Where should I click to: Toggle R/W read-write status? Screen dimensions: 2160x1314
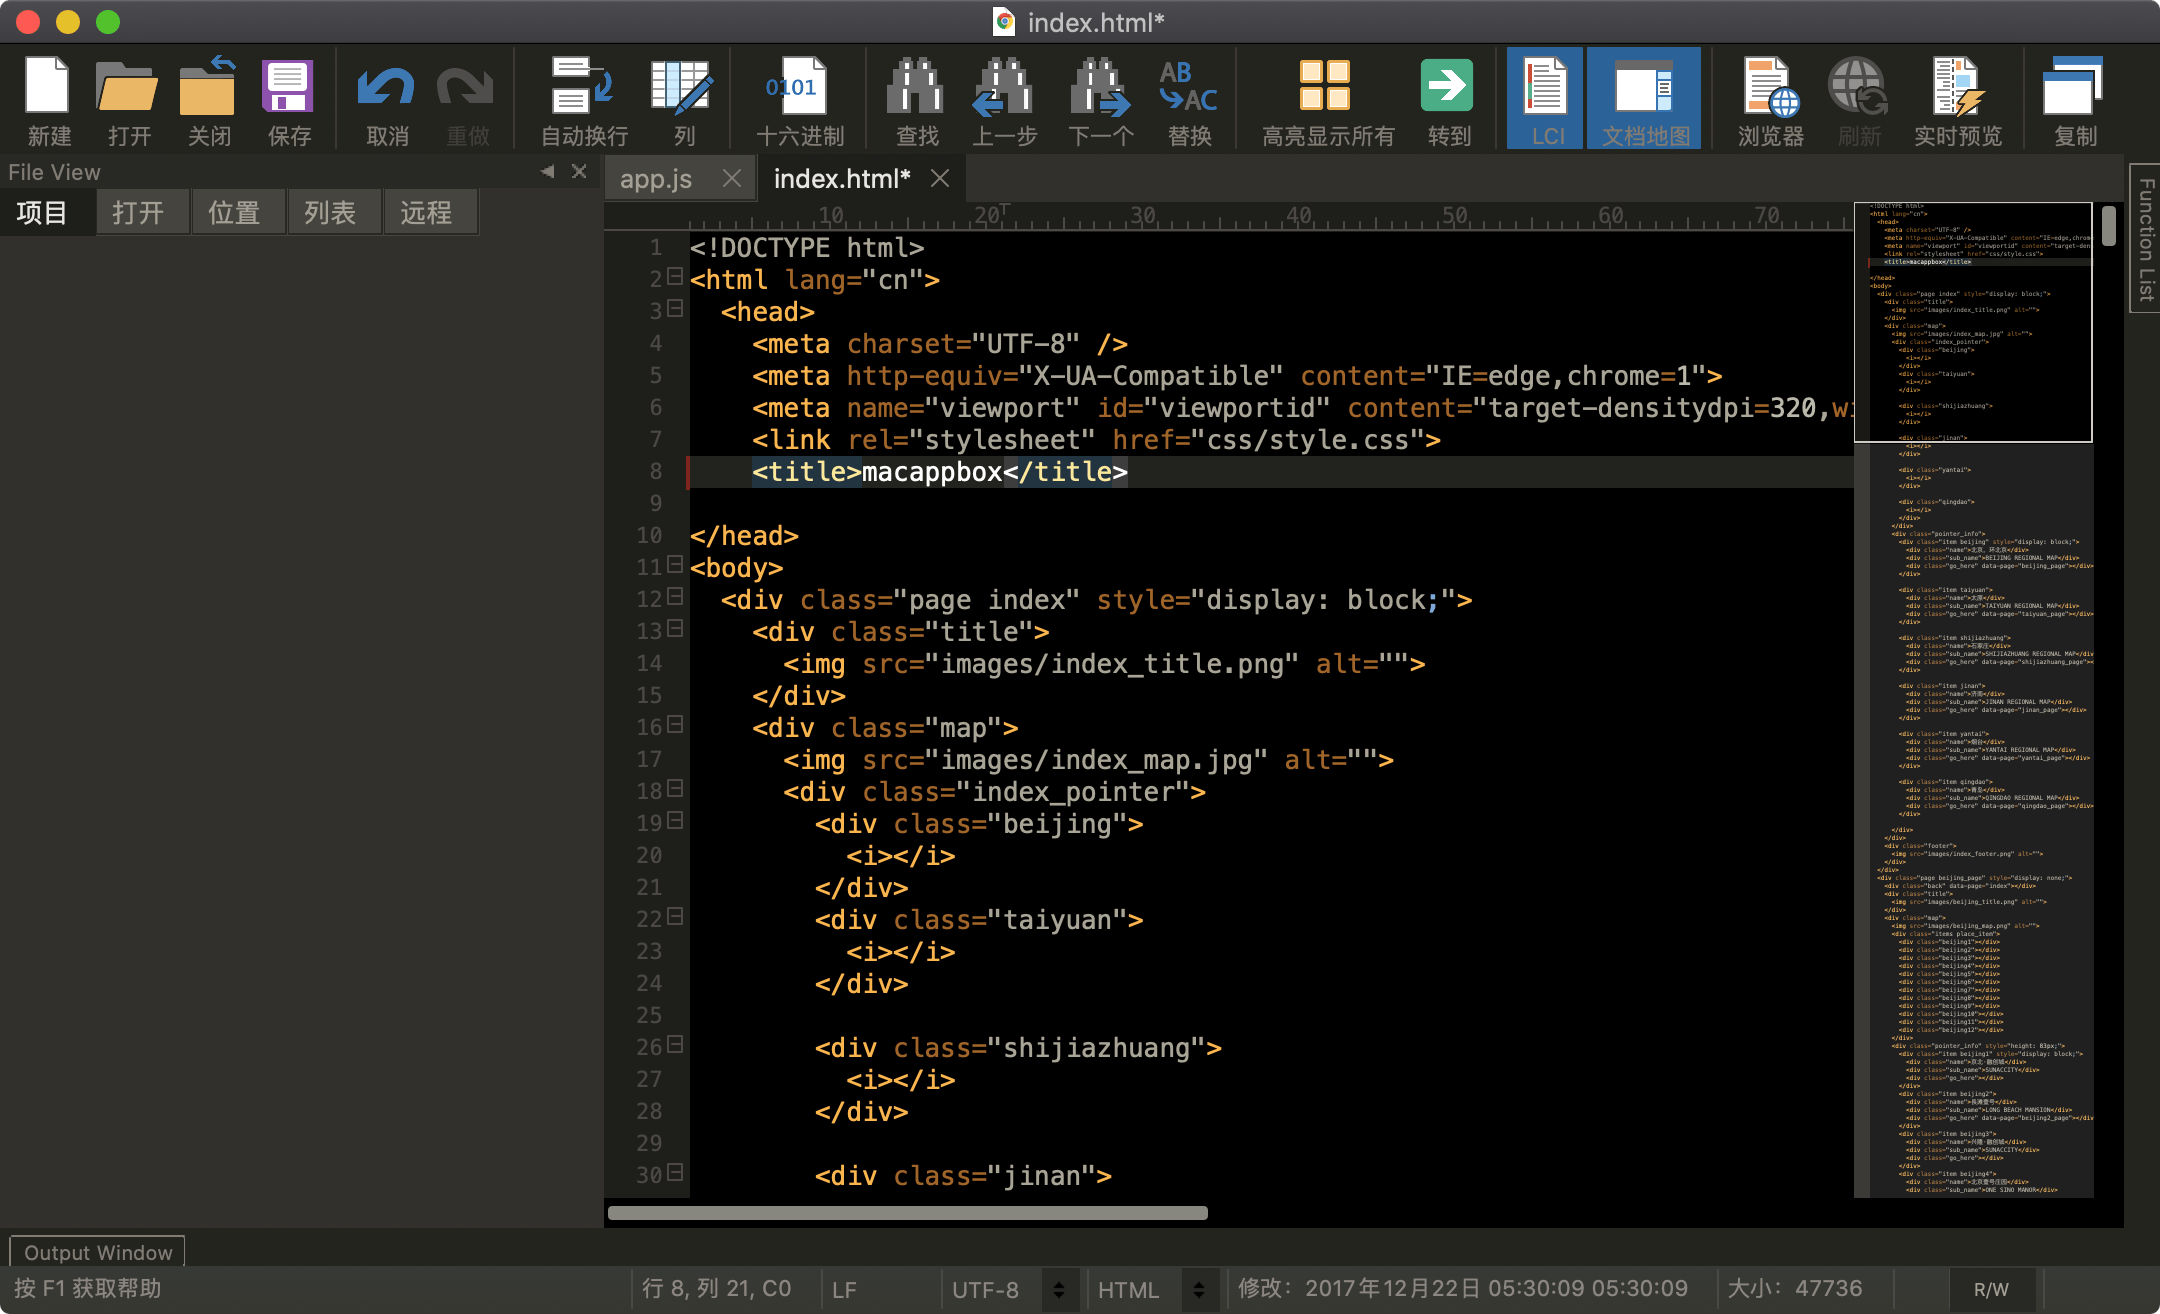coord(1991,1289)
